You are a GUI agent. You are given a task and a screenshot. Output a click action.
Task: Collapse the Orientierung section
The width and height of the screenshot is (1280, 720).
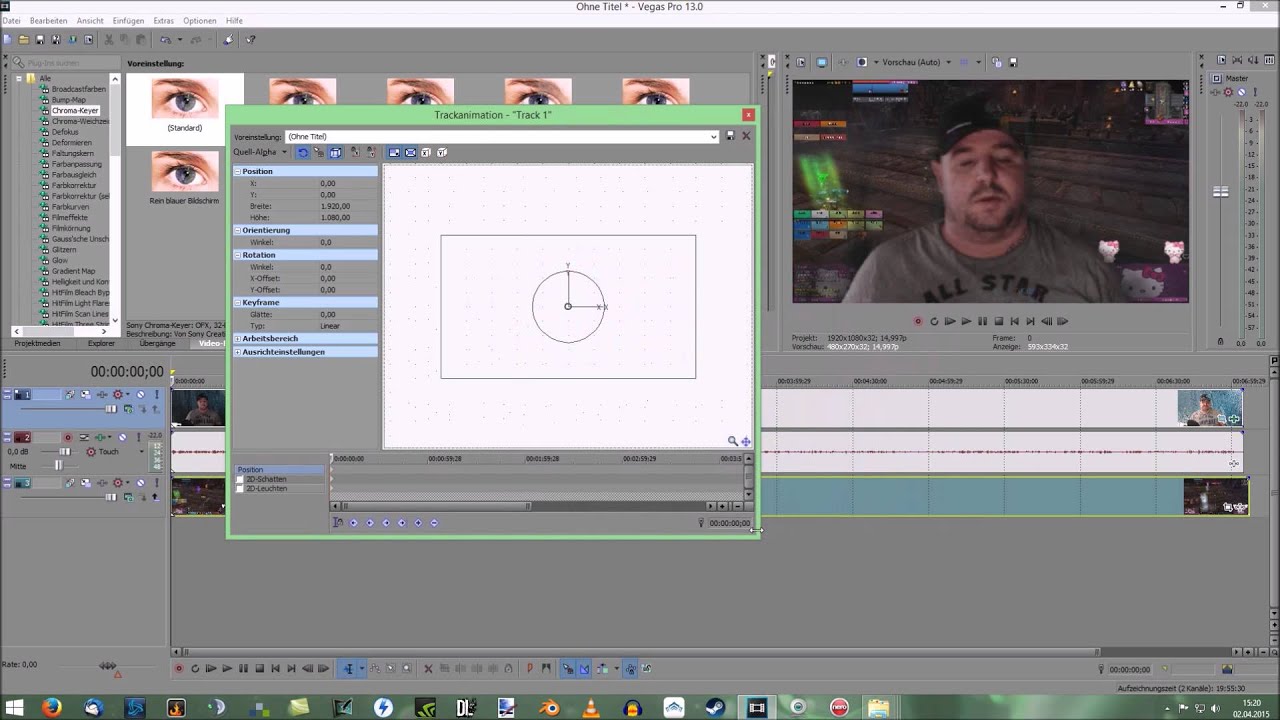[x=238, y=230]
